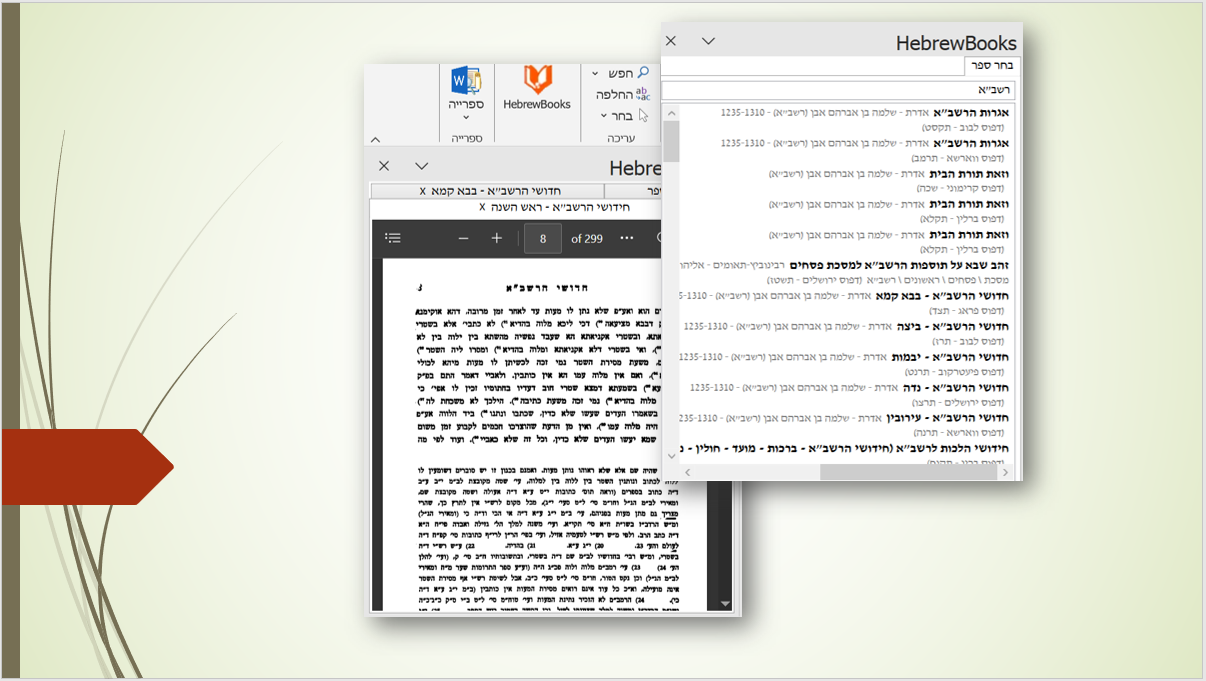Close the HebrewBooks book search pane
The image size is (1206, 681).
click(671, 41)
